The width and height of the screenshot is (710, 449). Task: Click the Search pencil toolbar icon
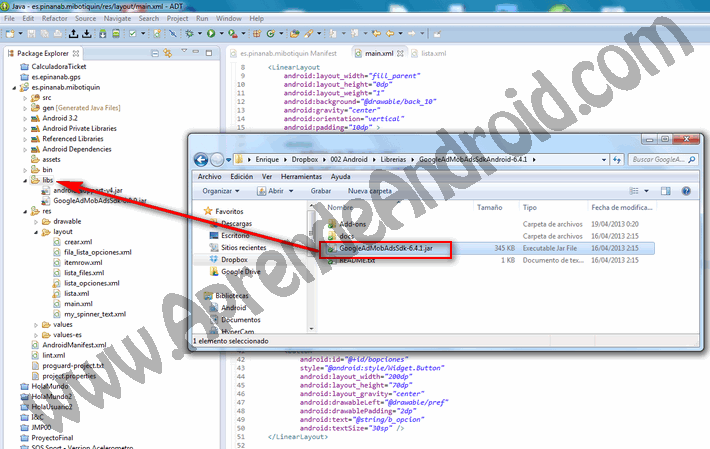pos(309,33)
